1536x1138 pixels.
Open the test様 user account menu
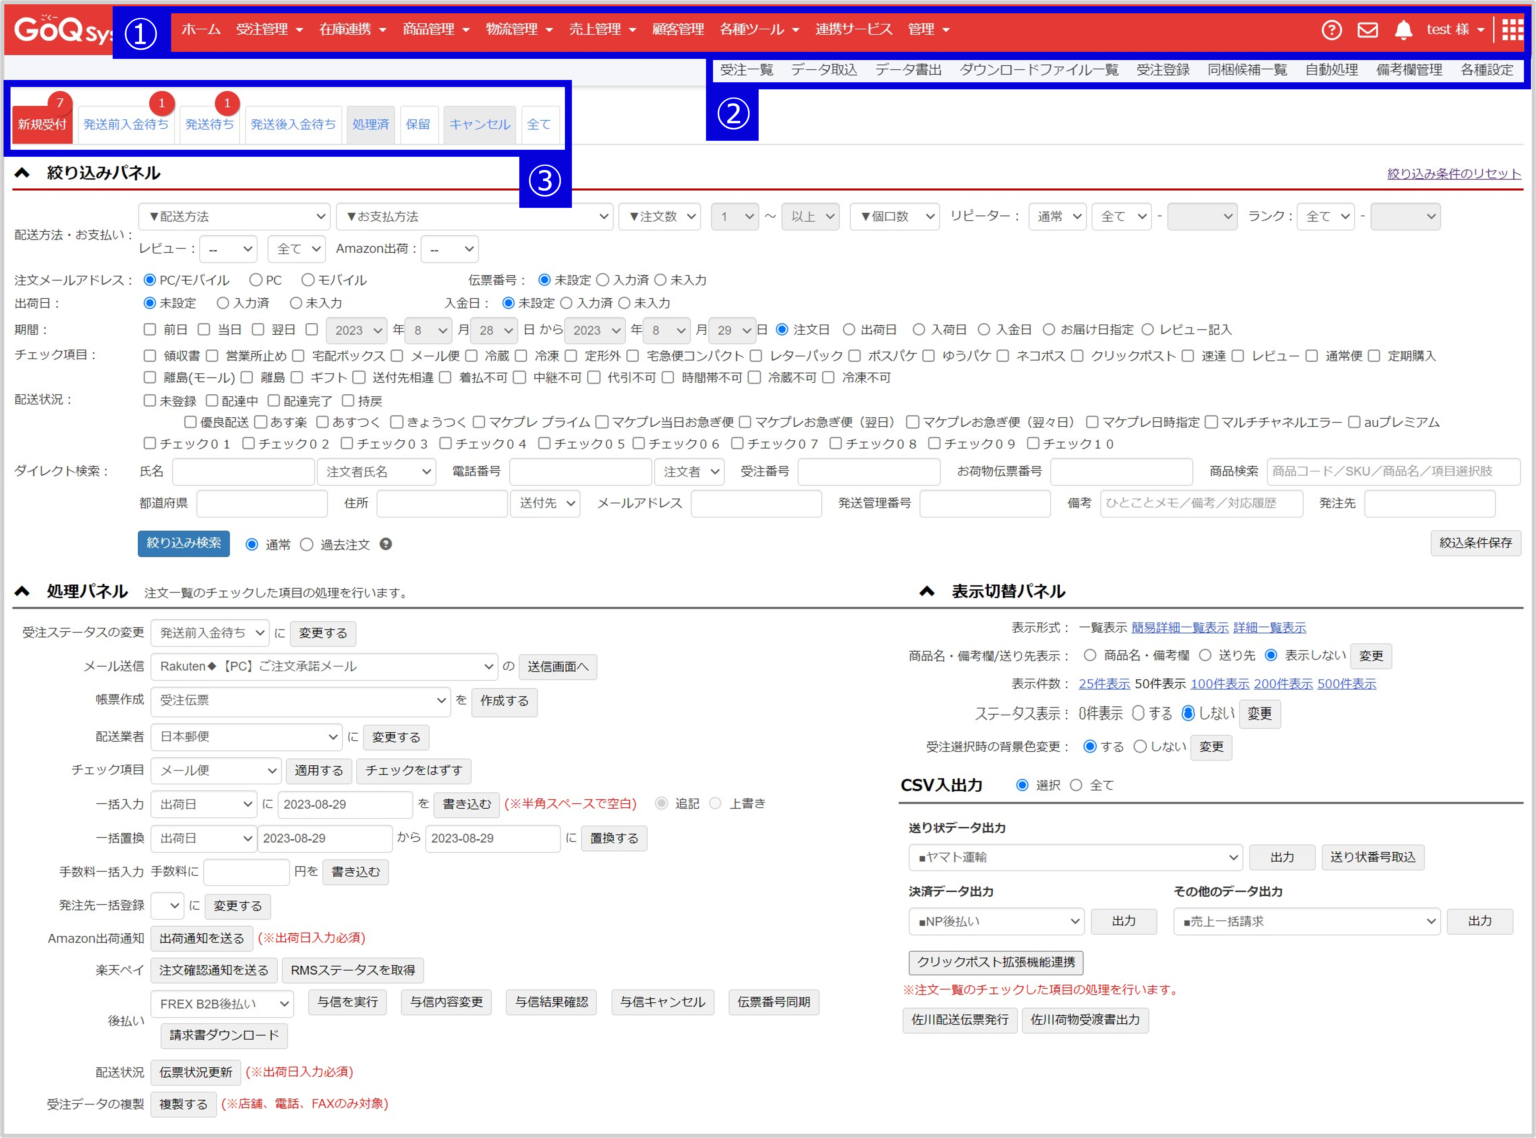pos(1450,30)
